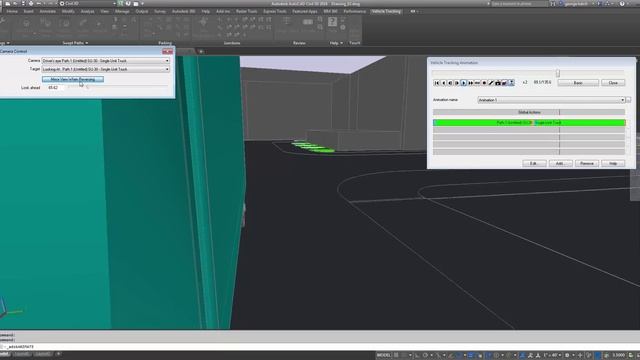Open the help question icon in title bar
Image resolution: width=640 pixels, height=360 pixels.
622,3
